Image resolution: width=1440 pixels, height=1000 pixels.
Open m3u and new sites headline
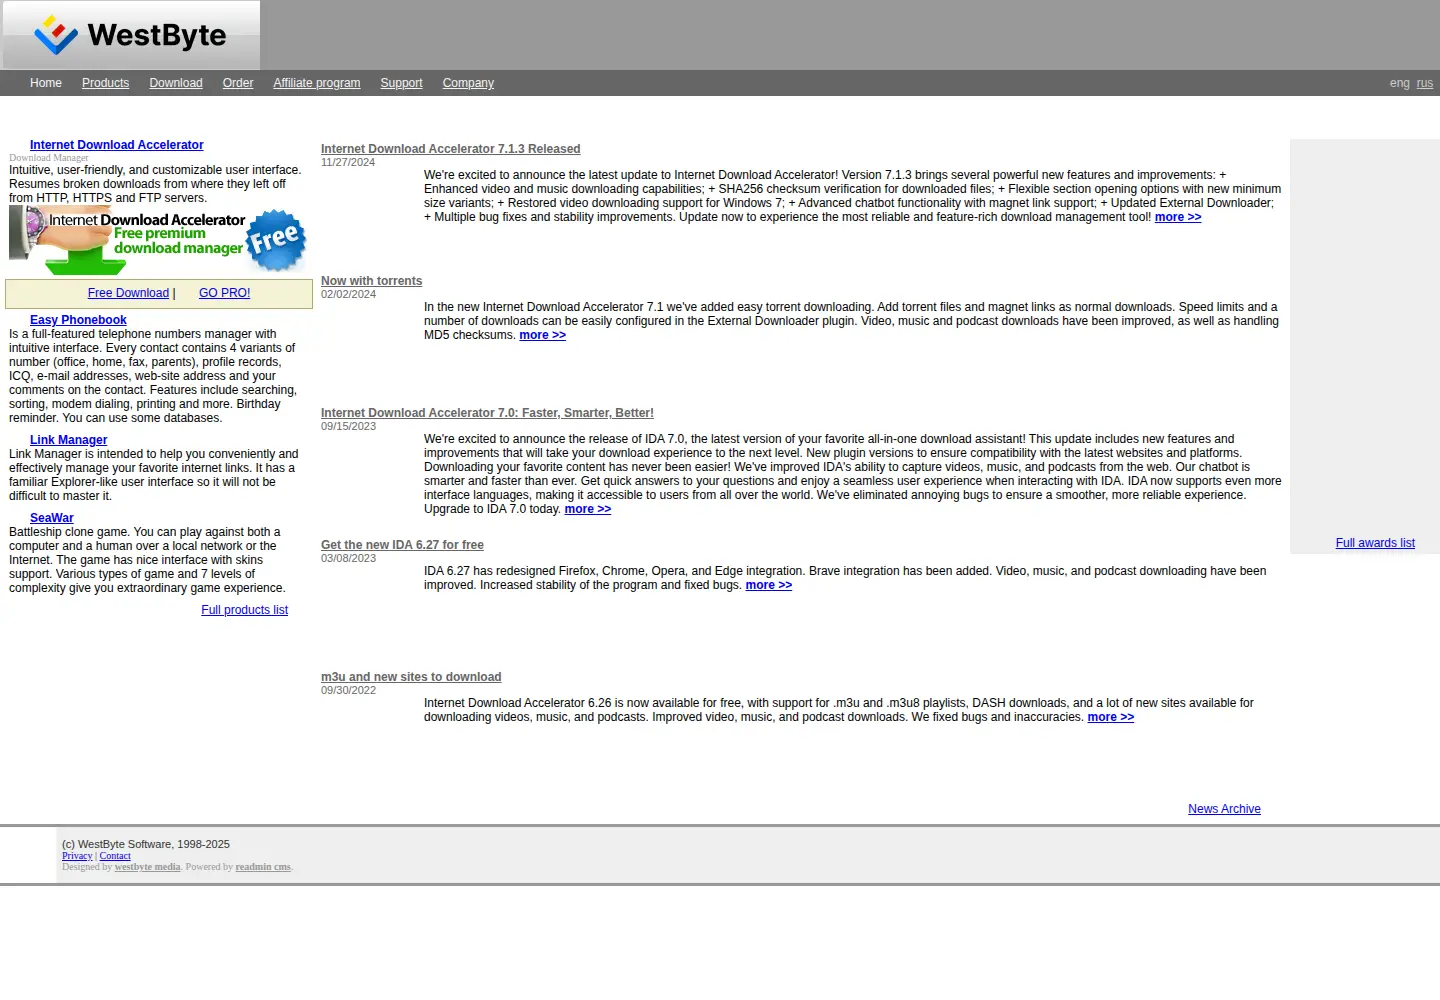tap(411, 677)
